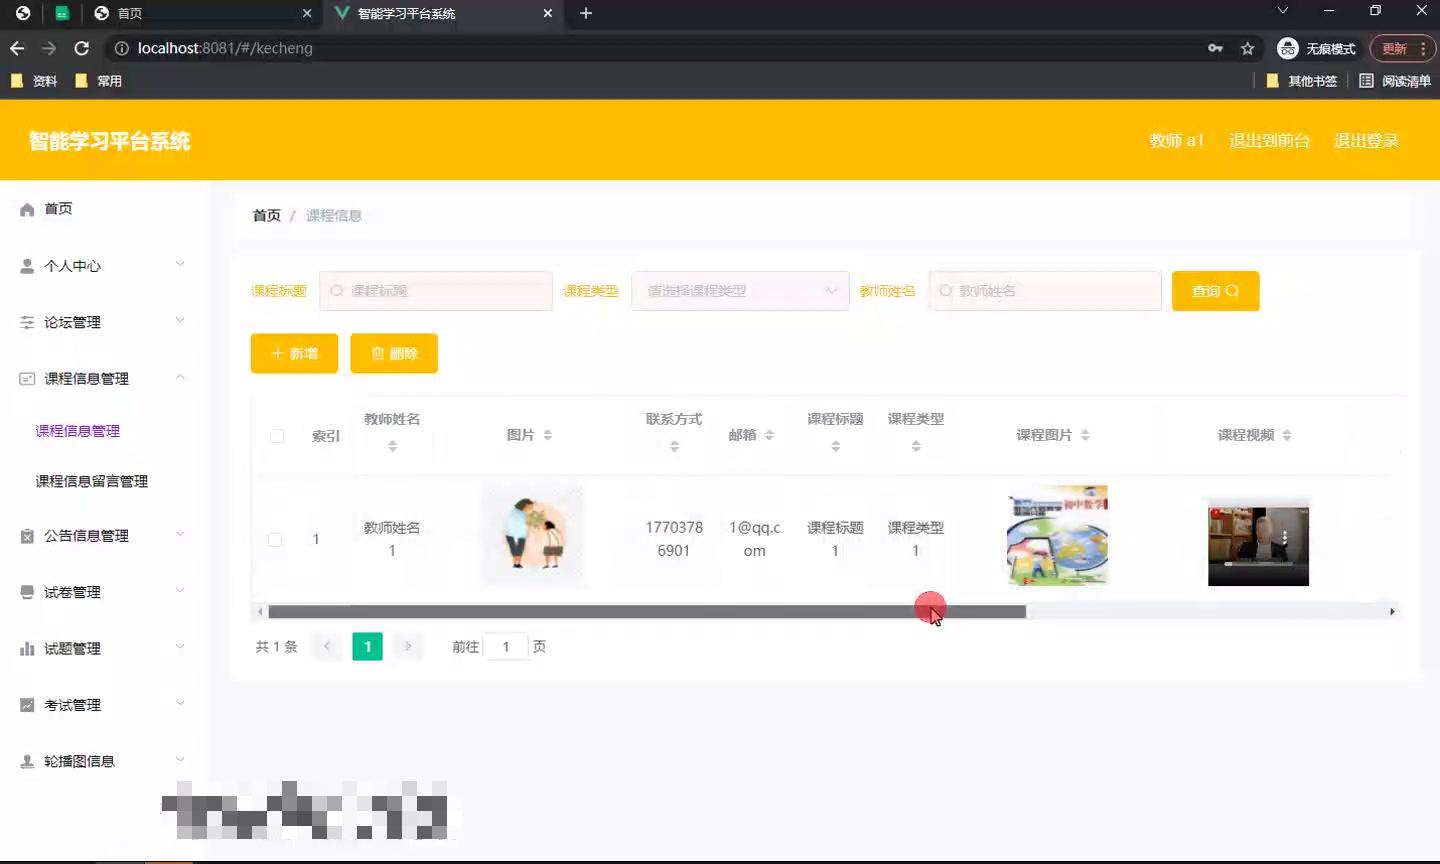Select the 公告信息管理 megaphone icon
The width and height of the screenshot is (1440, 864).
(x=26, y=535)
